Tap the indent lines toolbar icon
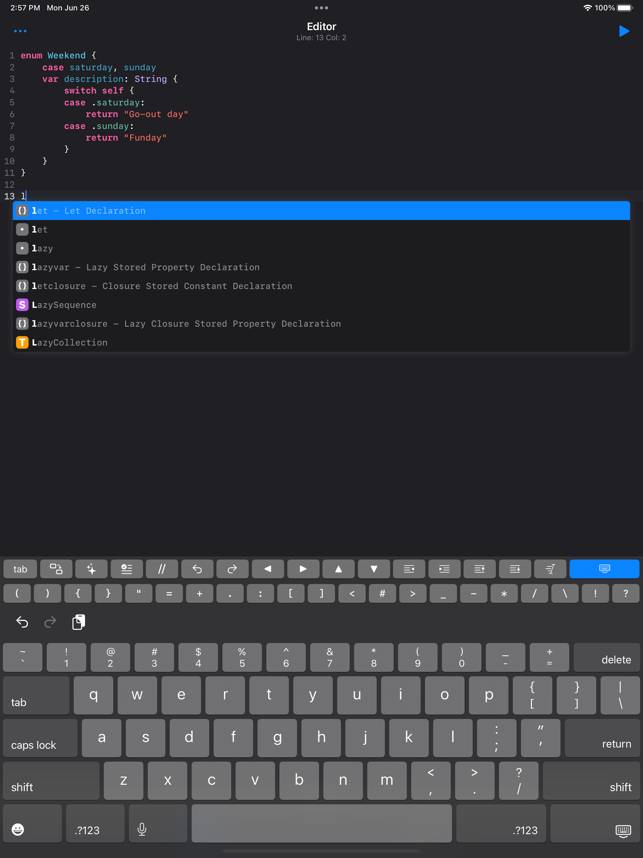643x858 pixels. [x=444, y=569]
